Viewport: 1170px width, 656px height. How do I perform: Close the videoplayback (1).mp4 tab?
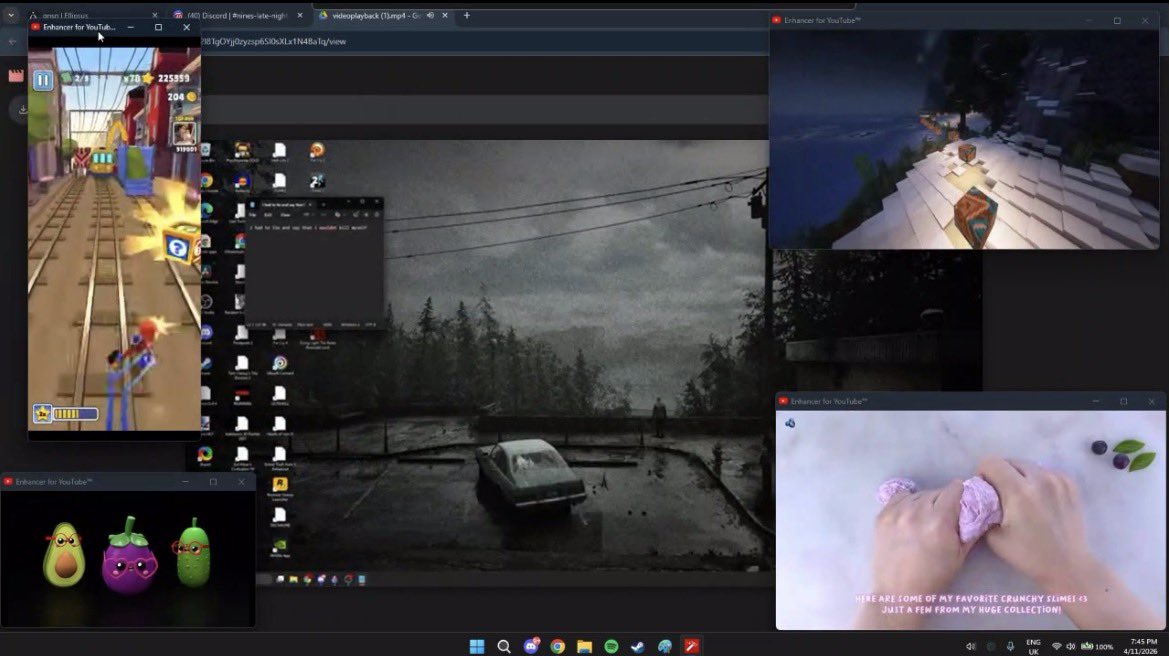445,15
